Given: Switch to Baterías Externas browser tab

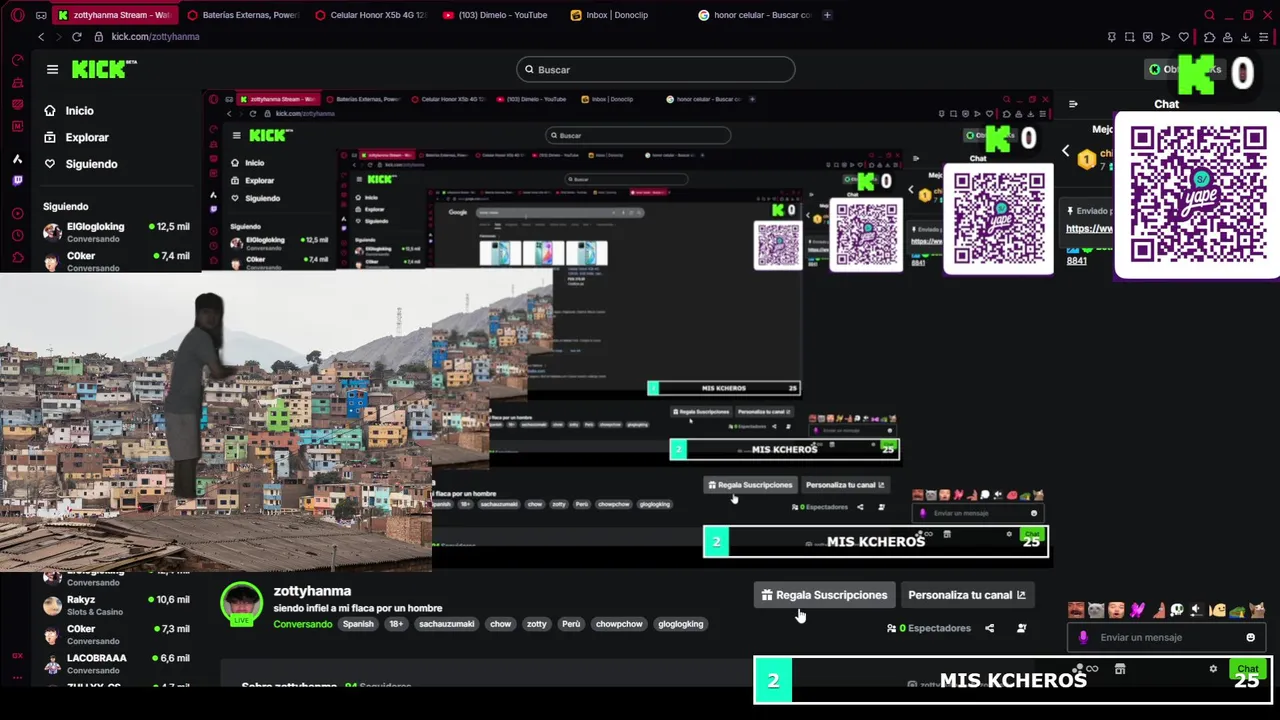Looking at the screenshot, I should point(243,15).
